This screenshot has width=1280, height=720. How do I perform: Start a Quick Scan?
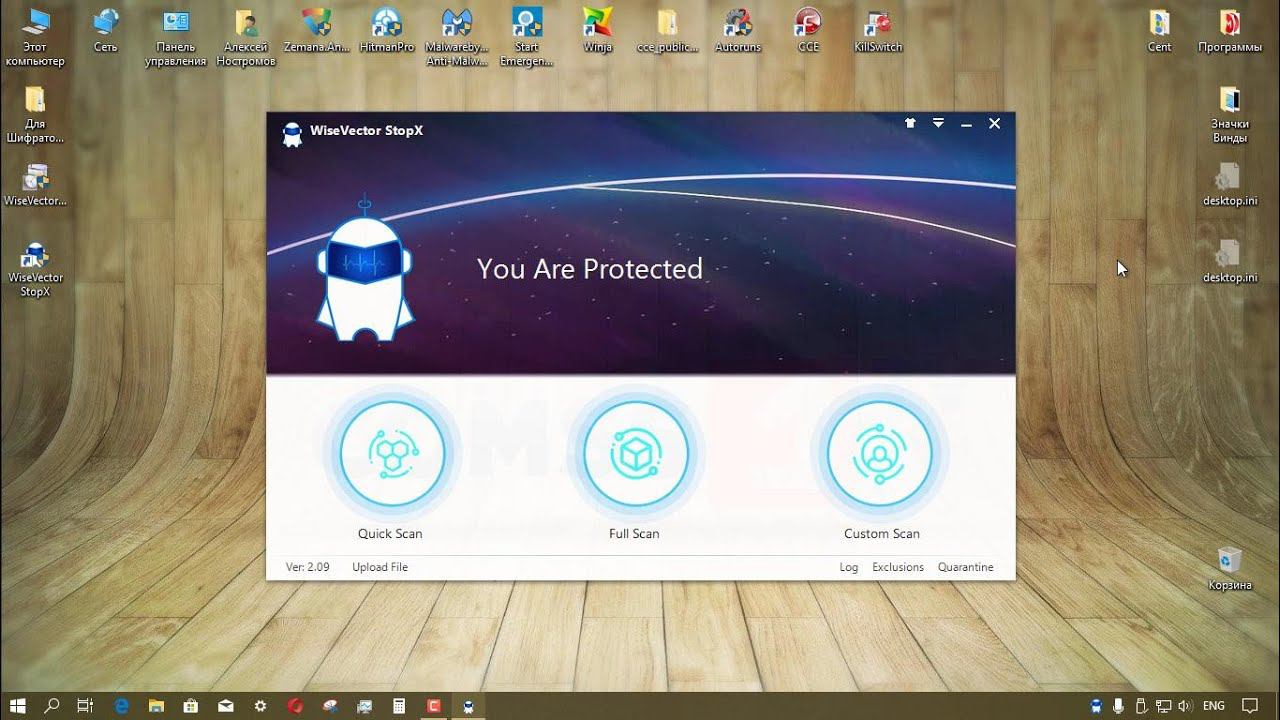(x=392, y=453)
